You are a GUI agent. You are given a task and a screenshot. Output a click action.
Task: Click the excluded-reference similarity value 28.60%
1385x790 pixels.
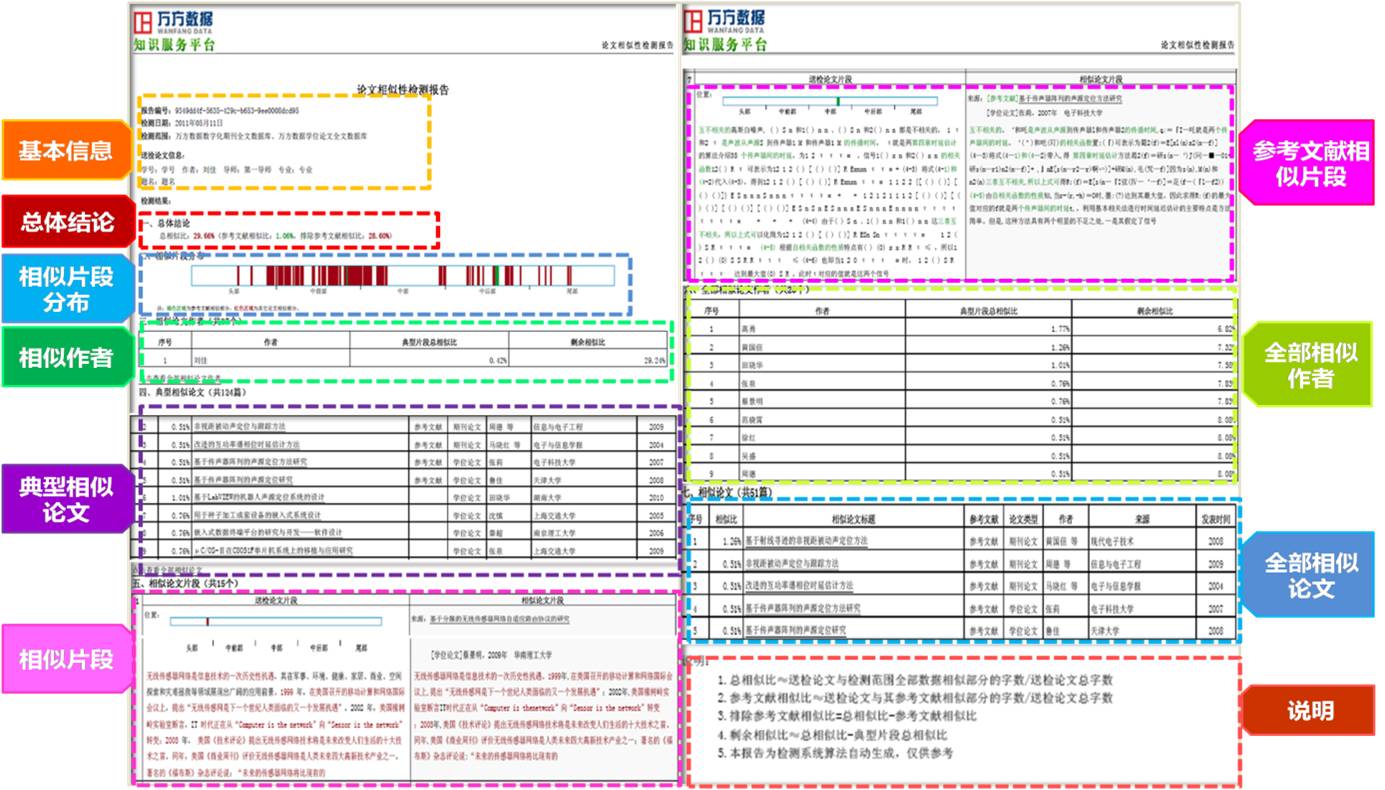click(376, 236)
